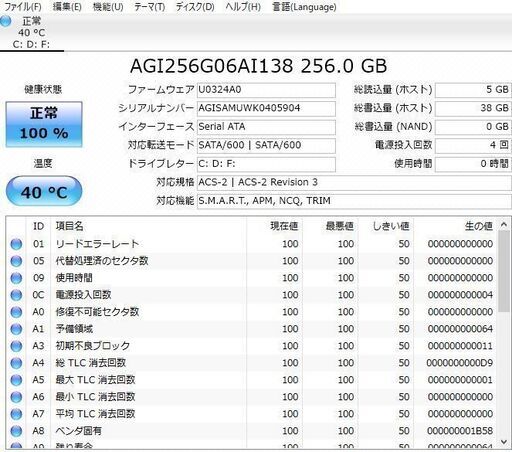Click the serial number field AGISAMUWK0405904
The width and height of the screenshot is (512, 452).
click(x=266, y=108)
